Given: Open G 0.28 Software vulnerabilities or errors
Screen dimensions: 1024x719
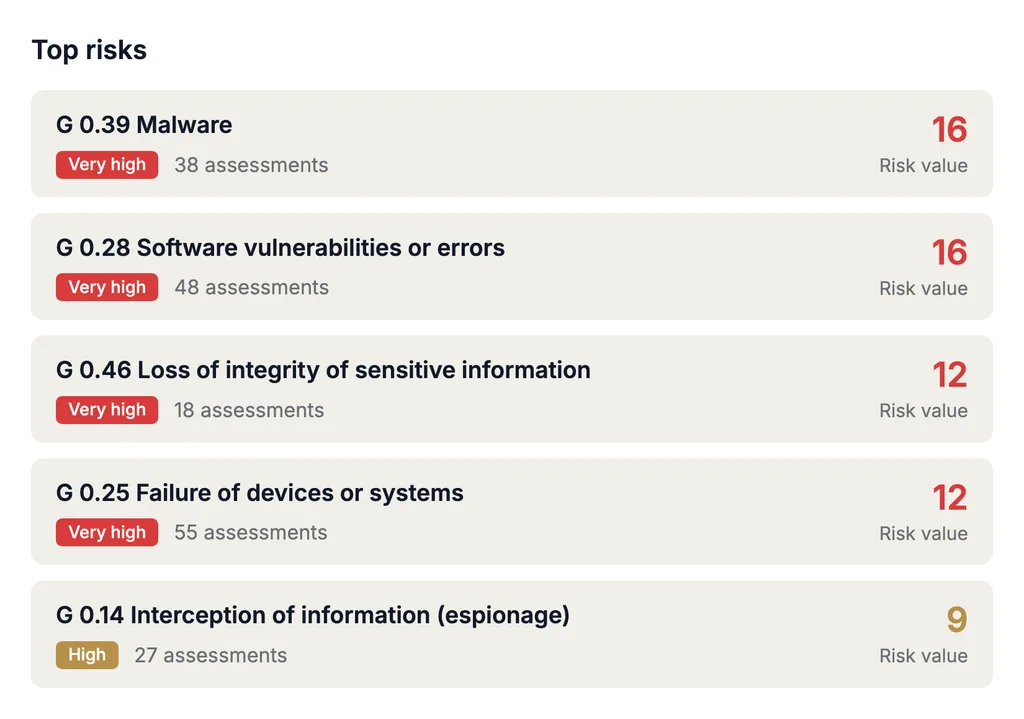Looking at the screenshot, I should tap(512, 266).
